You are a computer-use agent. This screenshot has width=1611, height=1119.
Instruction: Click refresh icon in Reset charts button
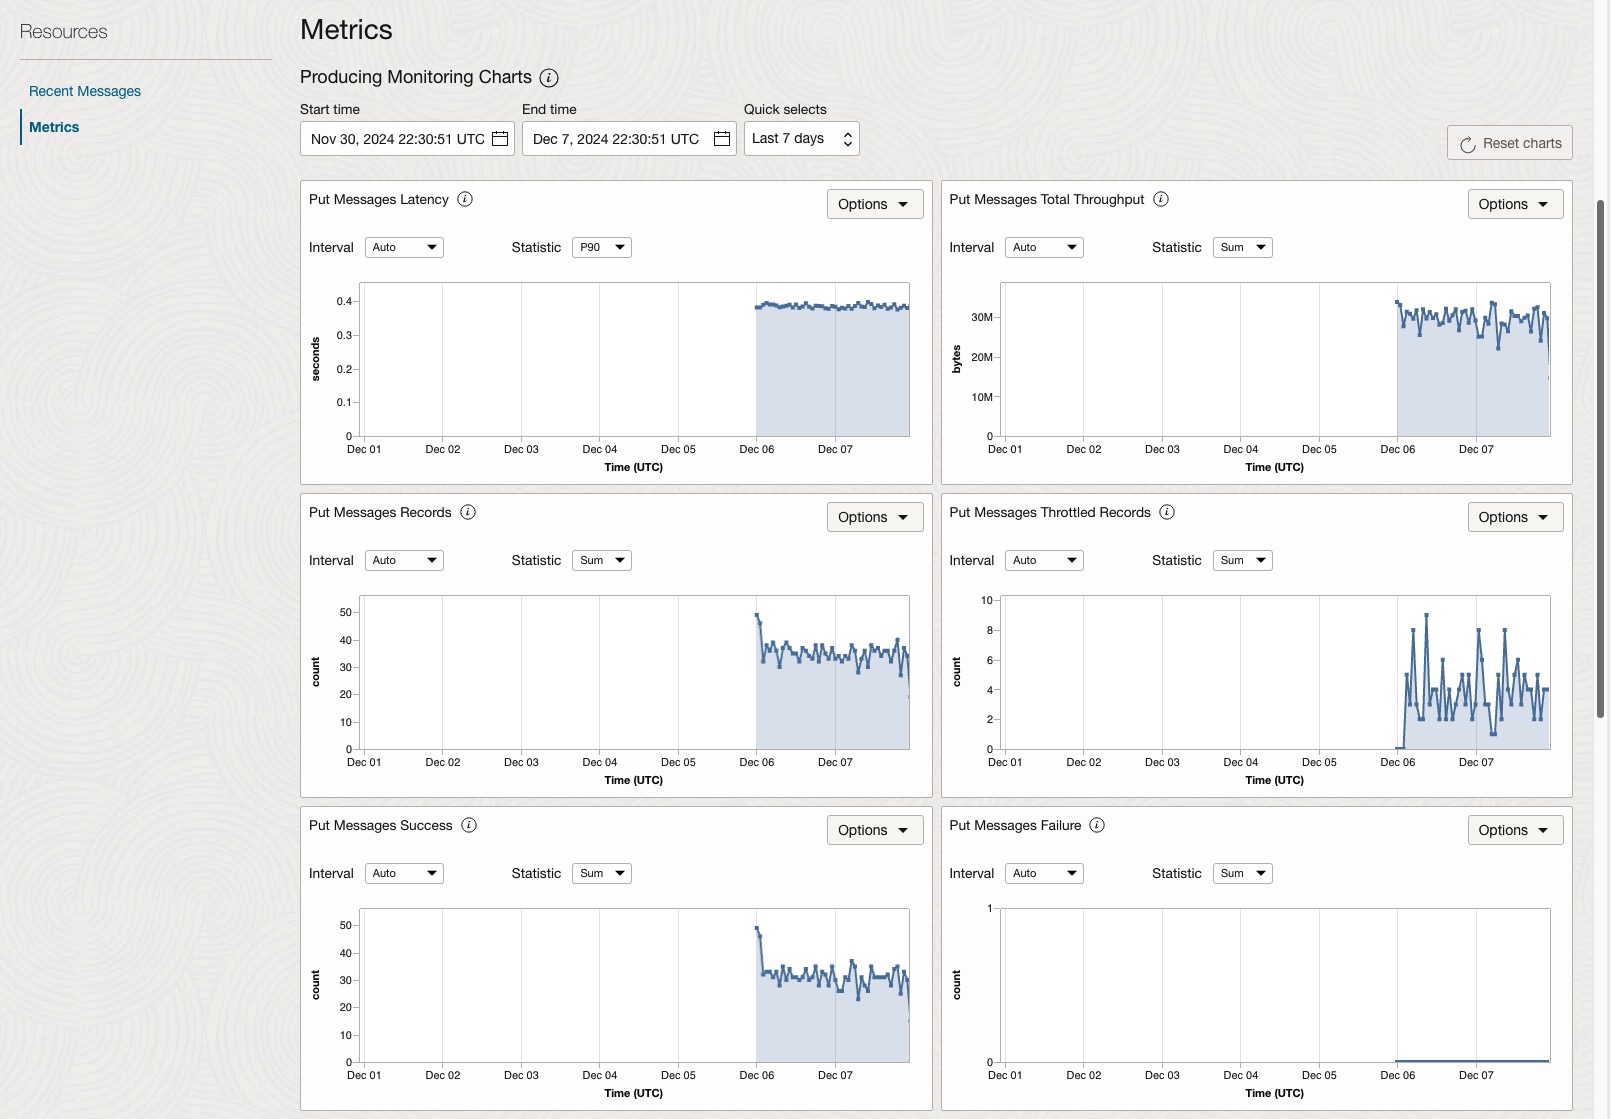pos(1468,144)
